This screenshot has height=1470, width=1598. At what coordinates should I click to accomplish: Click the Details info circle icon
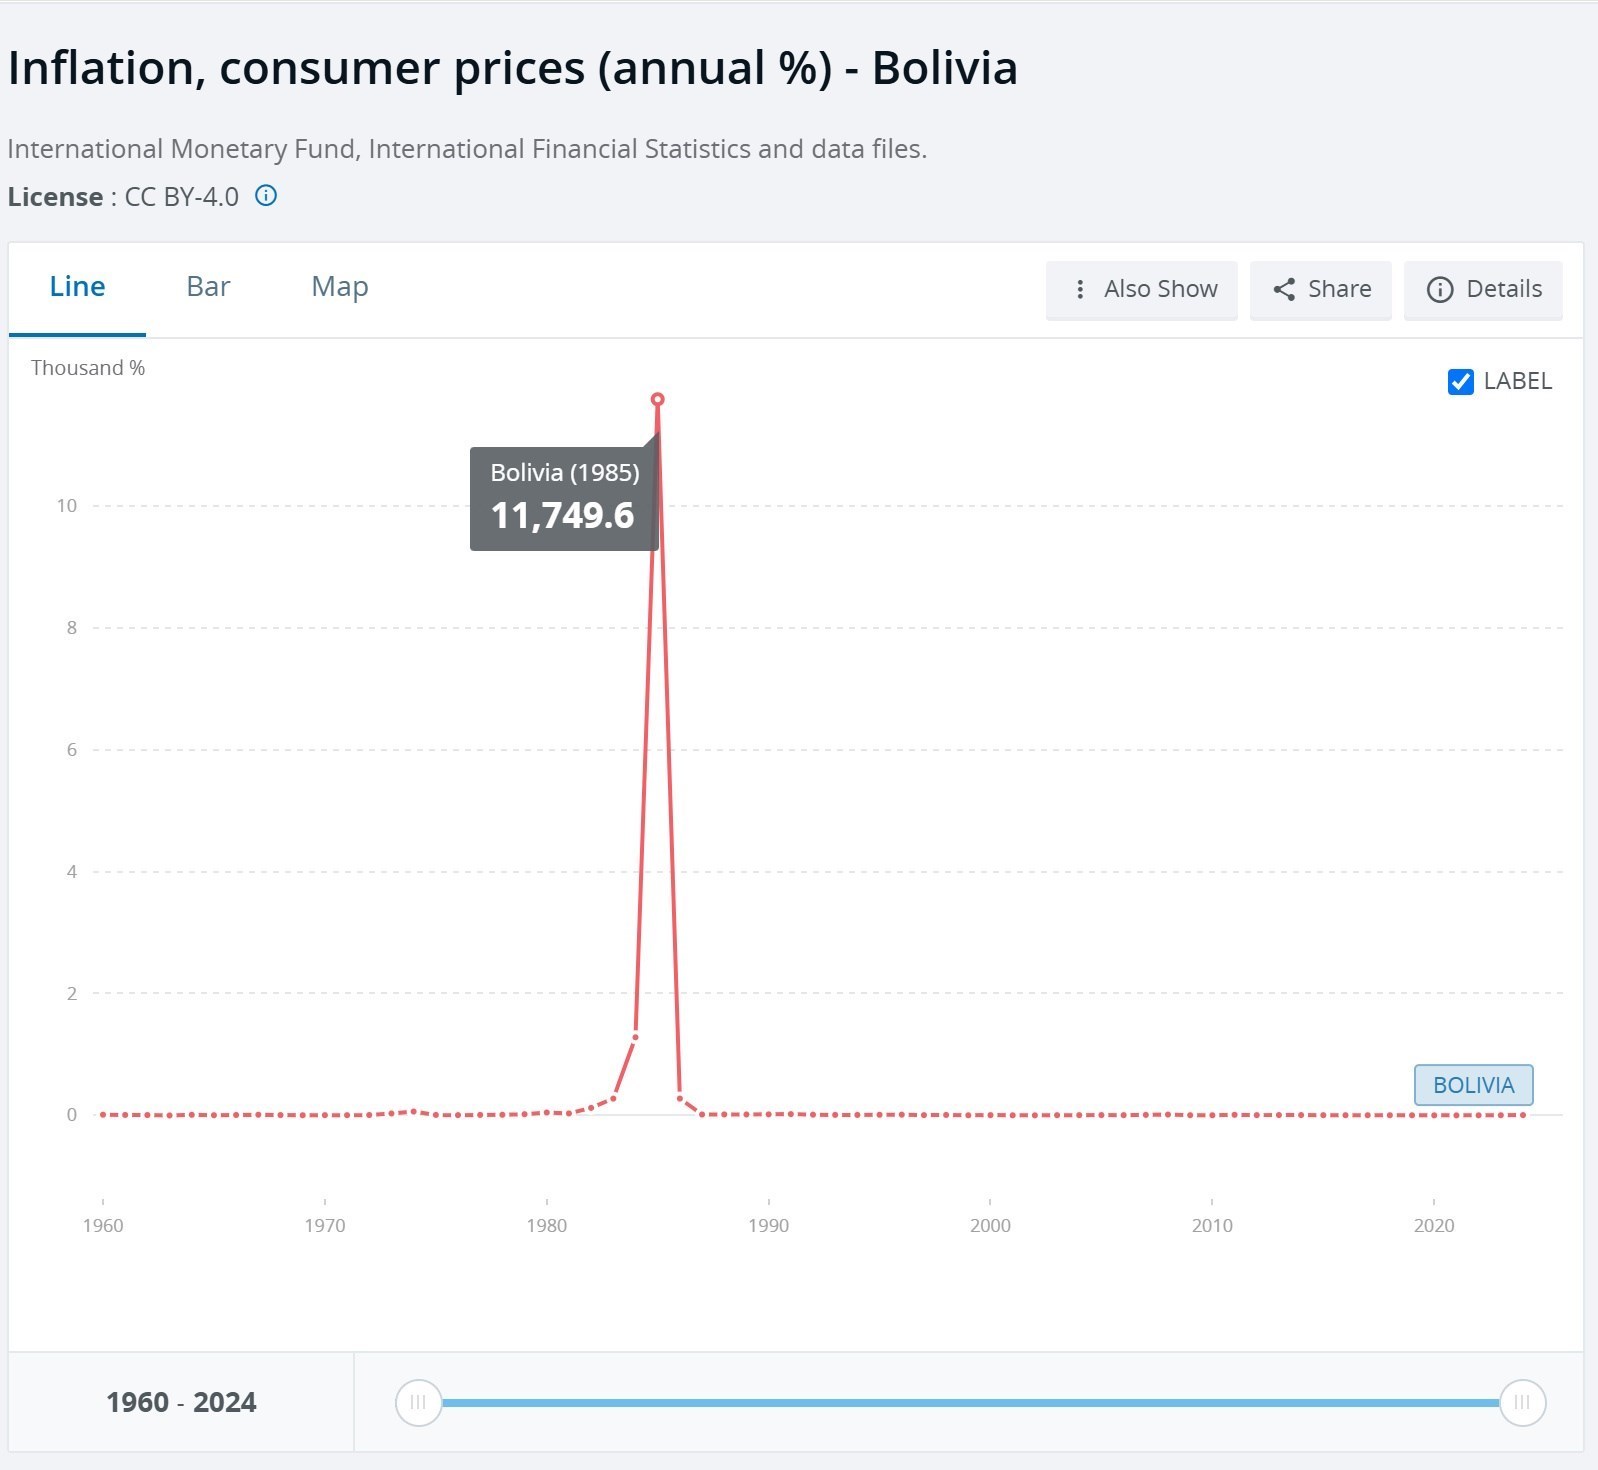click(1439, 289)
